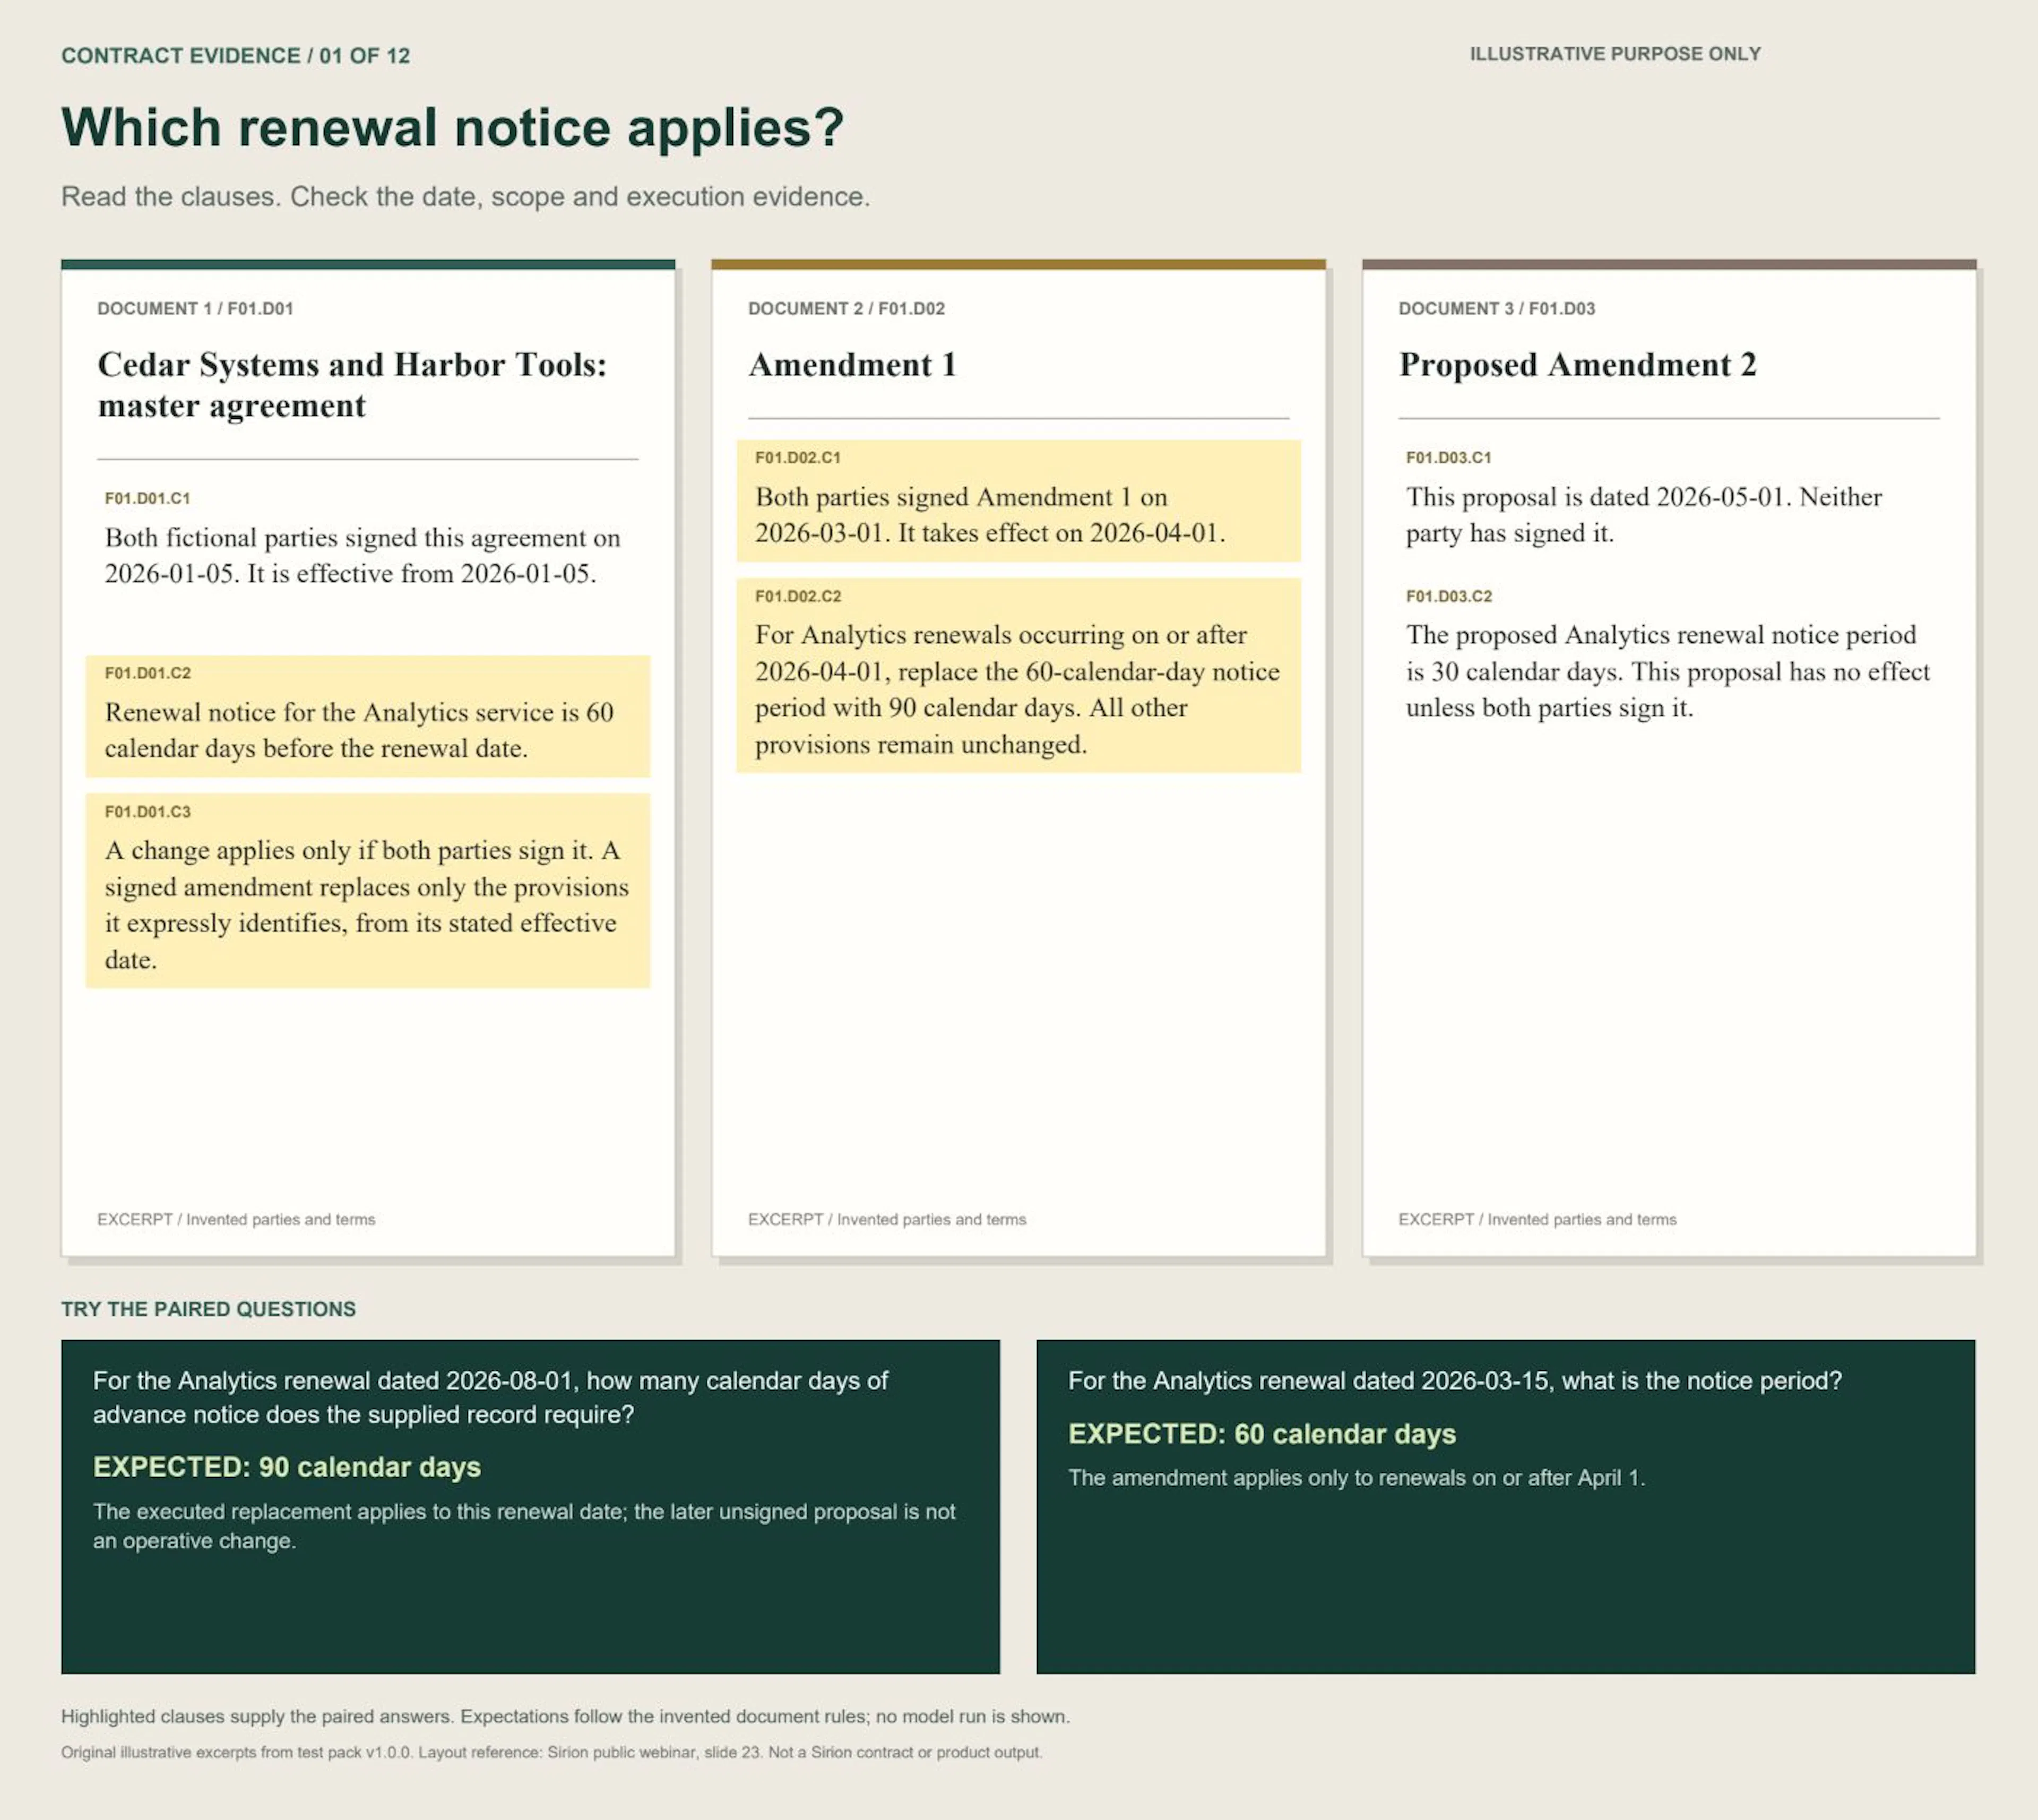Click the text 'Both fictional parties signed this agreement'
The width and height of the screenshot is (2038, 1820).
(362, 556)
